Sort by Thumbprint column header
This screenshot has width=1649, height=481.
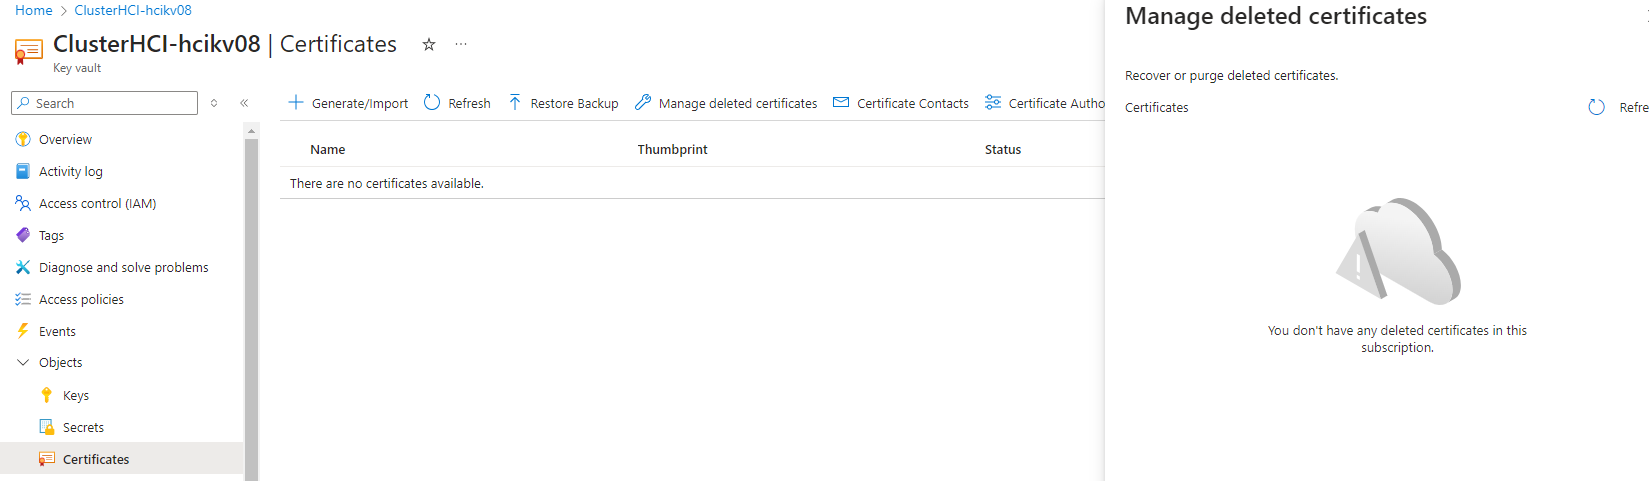(672, 149)
